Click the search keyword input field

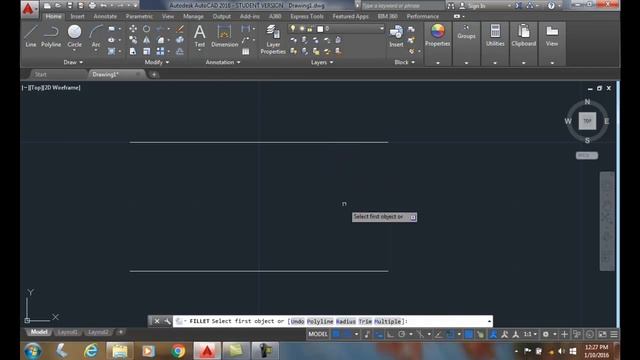[403, 6]
